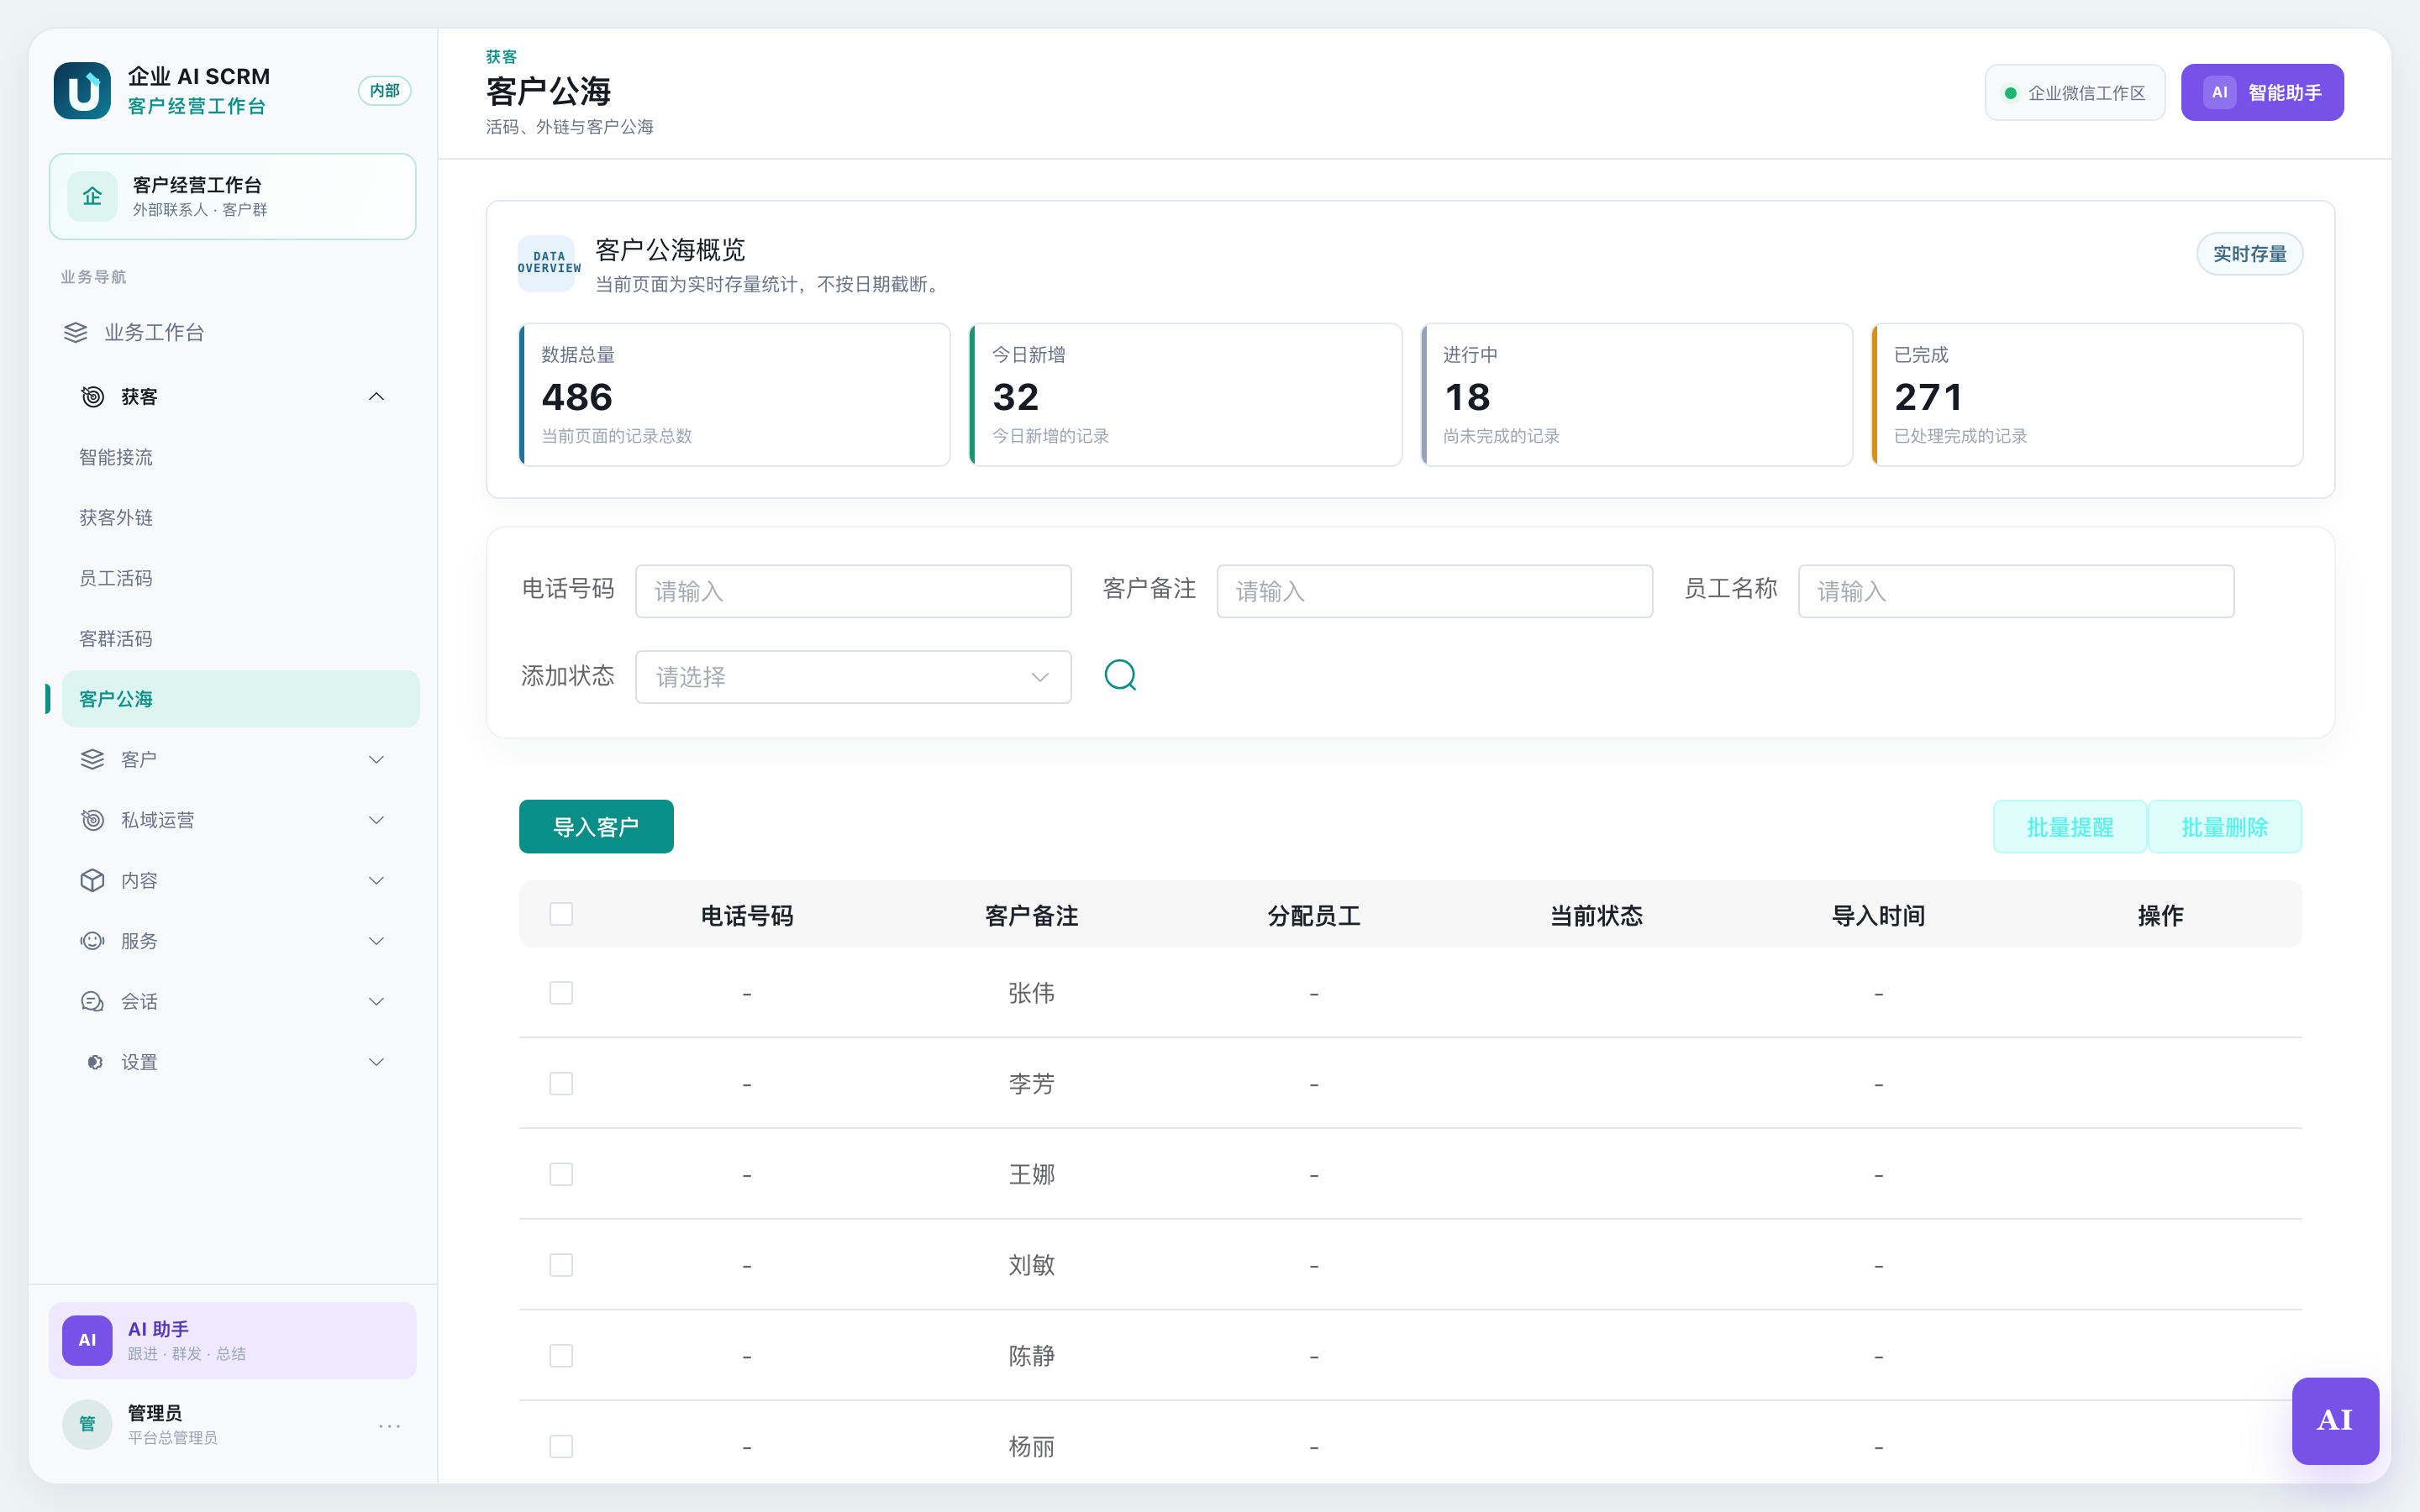Click the 已完成 271 card

[2087, 395]
